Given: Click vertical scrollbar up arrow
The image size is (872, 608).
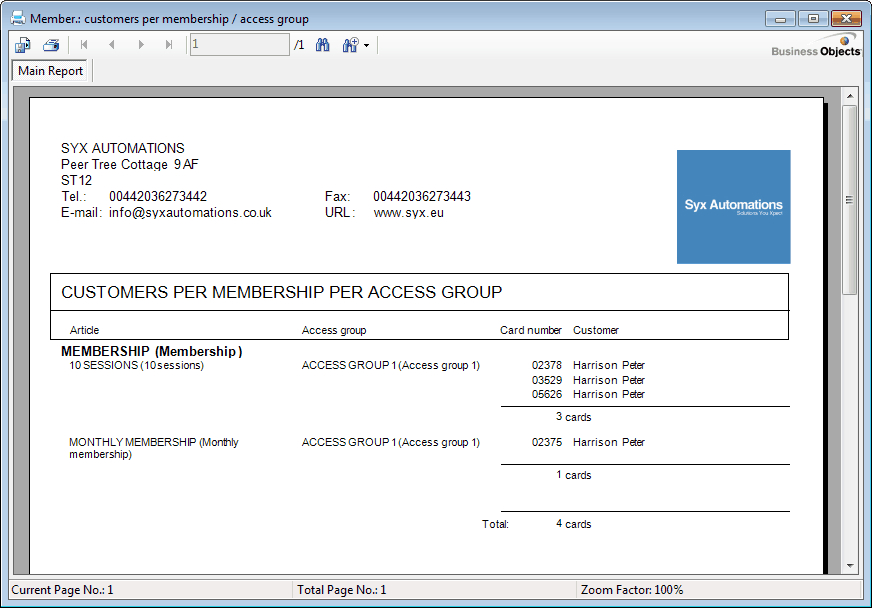Looking at the screenshot, I should (x=849, y=96).
